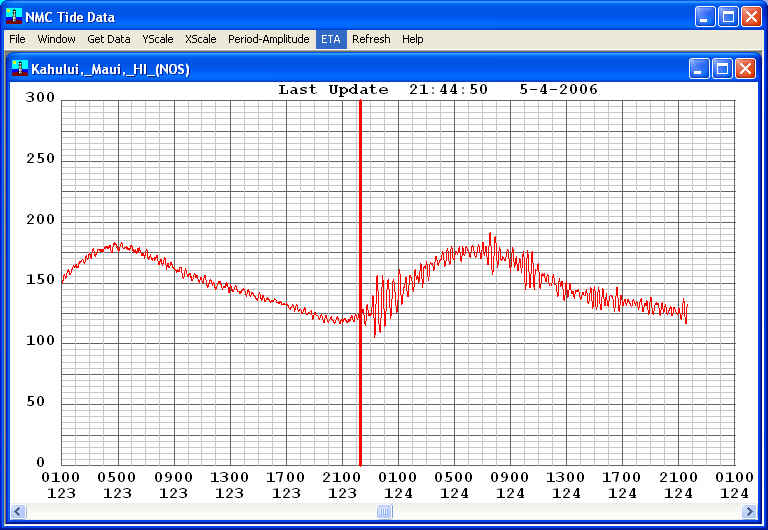Click the highlighted ETA menu
Image resolution: width=768 pixels, height=530 pixels.
[x=331, y=39]
